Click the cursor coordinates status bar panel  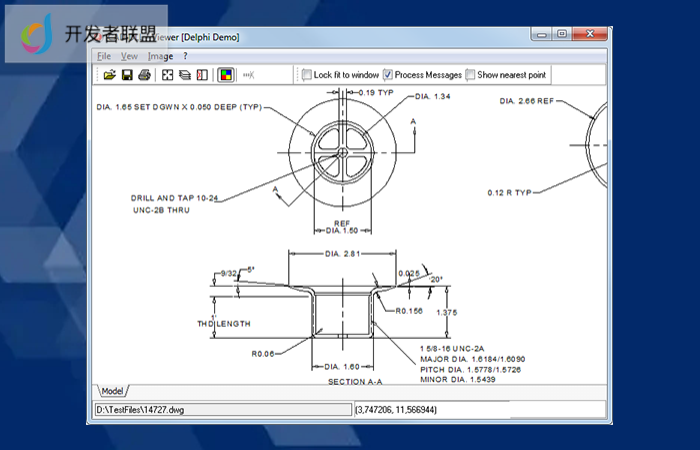pyautogui.click(x=478, y=409)
